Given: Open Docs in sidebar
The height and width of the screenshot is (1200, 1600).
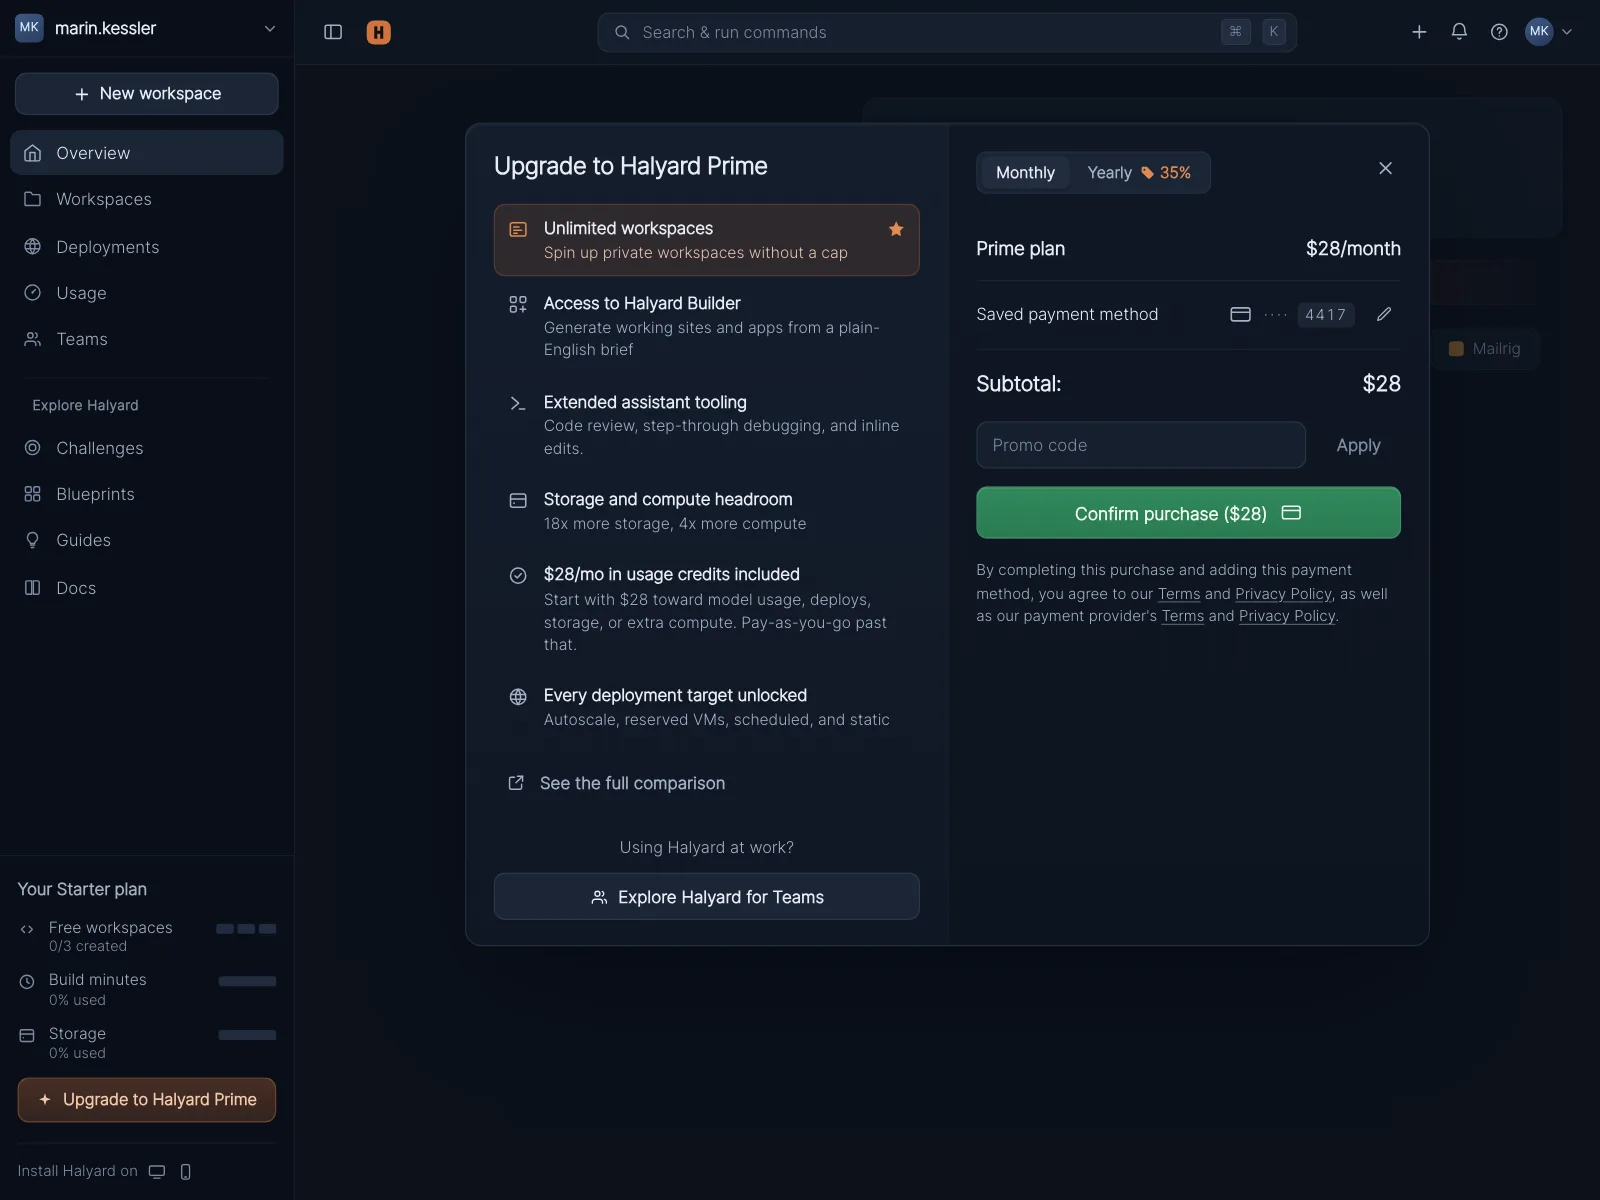Looking at the screenshot, I should [x=147, y=588].
